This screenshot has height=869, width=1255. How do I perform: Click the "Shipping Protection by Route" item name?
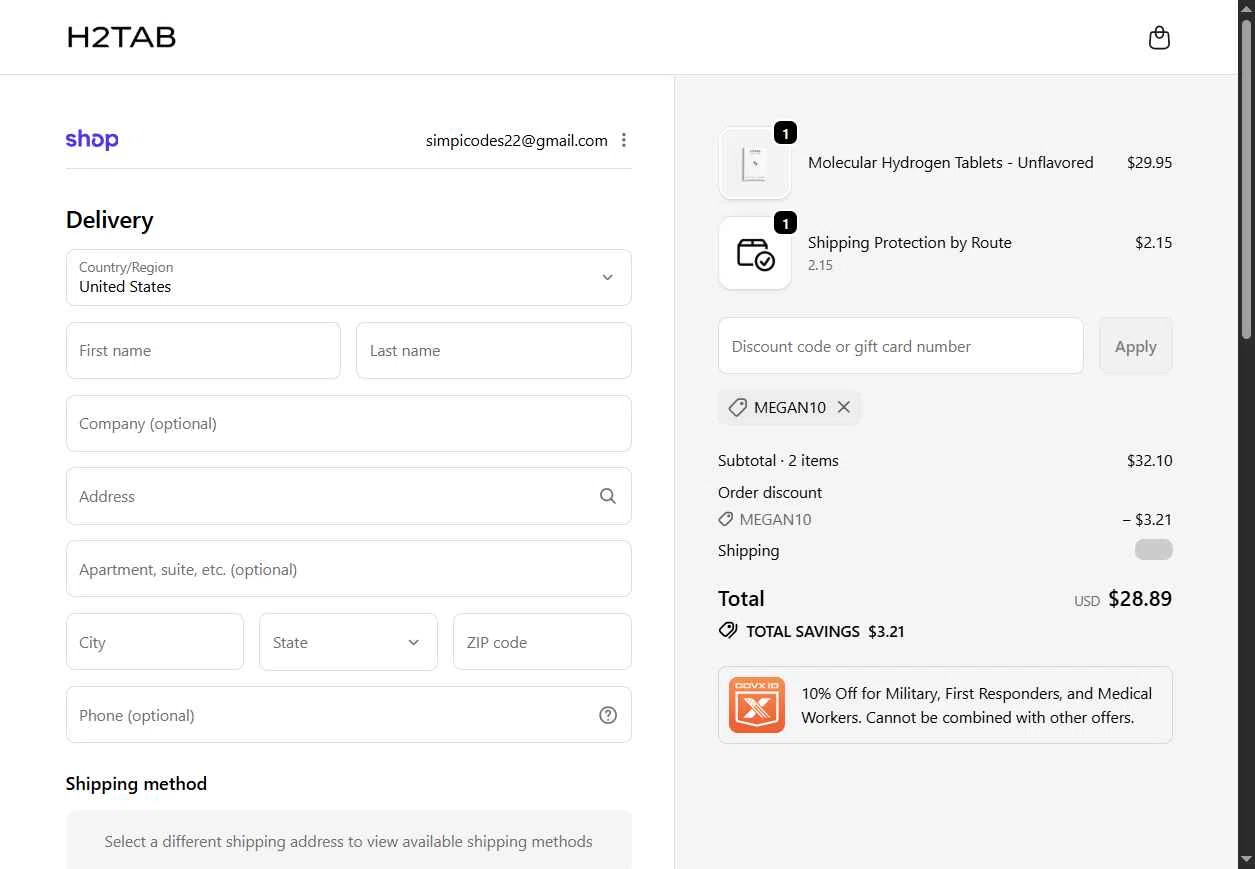pyautogui.click(x=910, y=243)
